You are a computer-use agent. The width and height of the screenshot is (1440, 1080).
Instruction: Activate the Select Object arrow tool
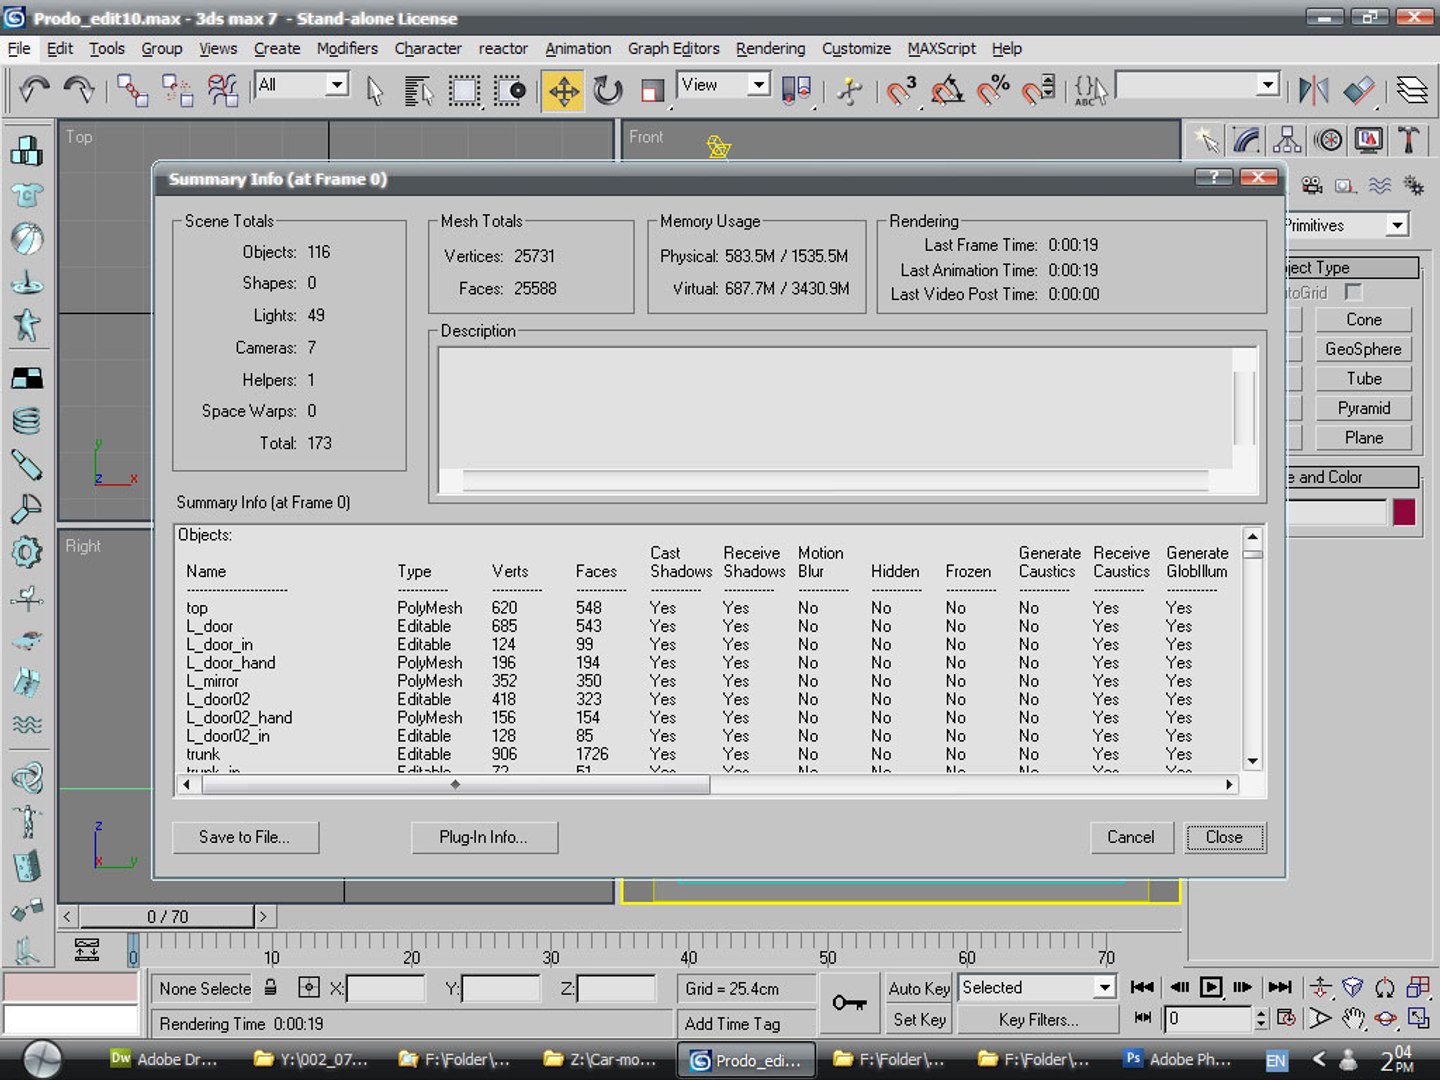[375, 90]
